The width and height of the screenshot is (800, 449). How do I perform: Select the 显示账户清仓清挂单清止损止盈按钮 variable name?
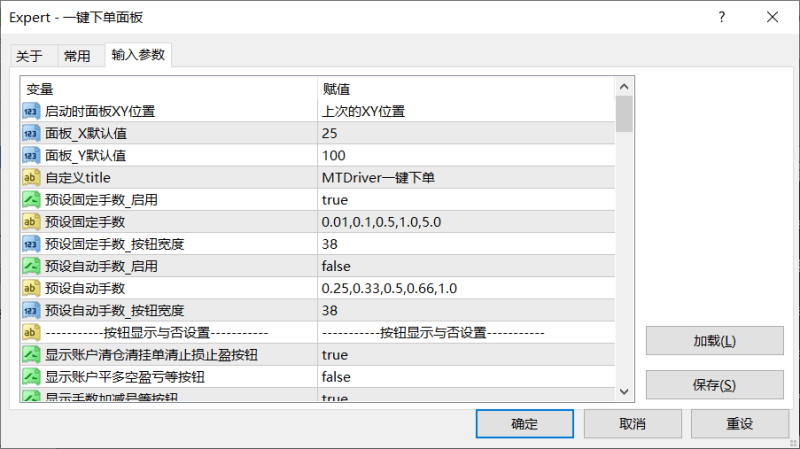152,355
